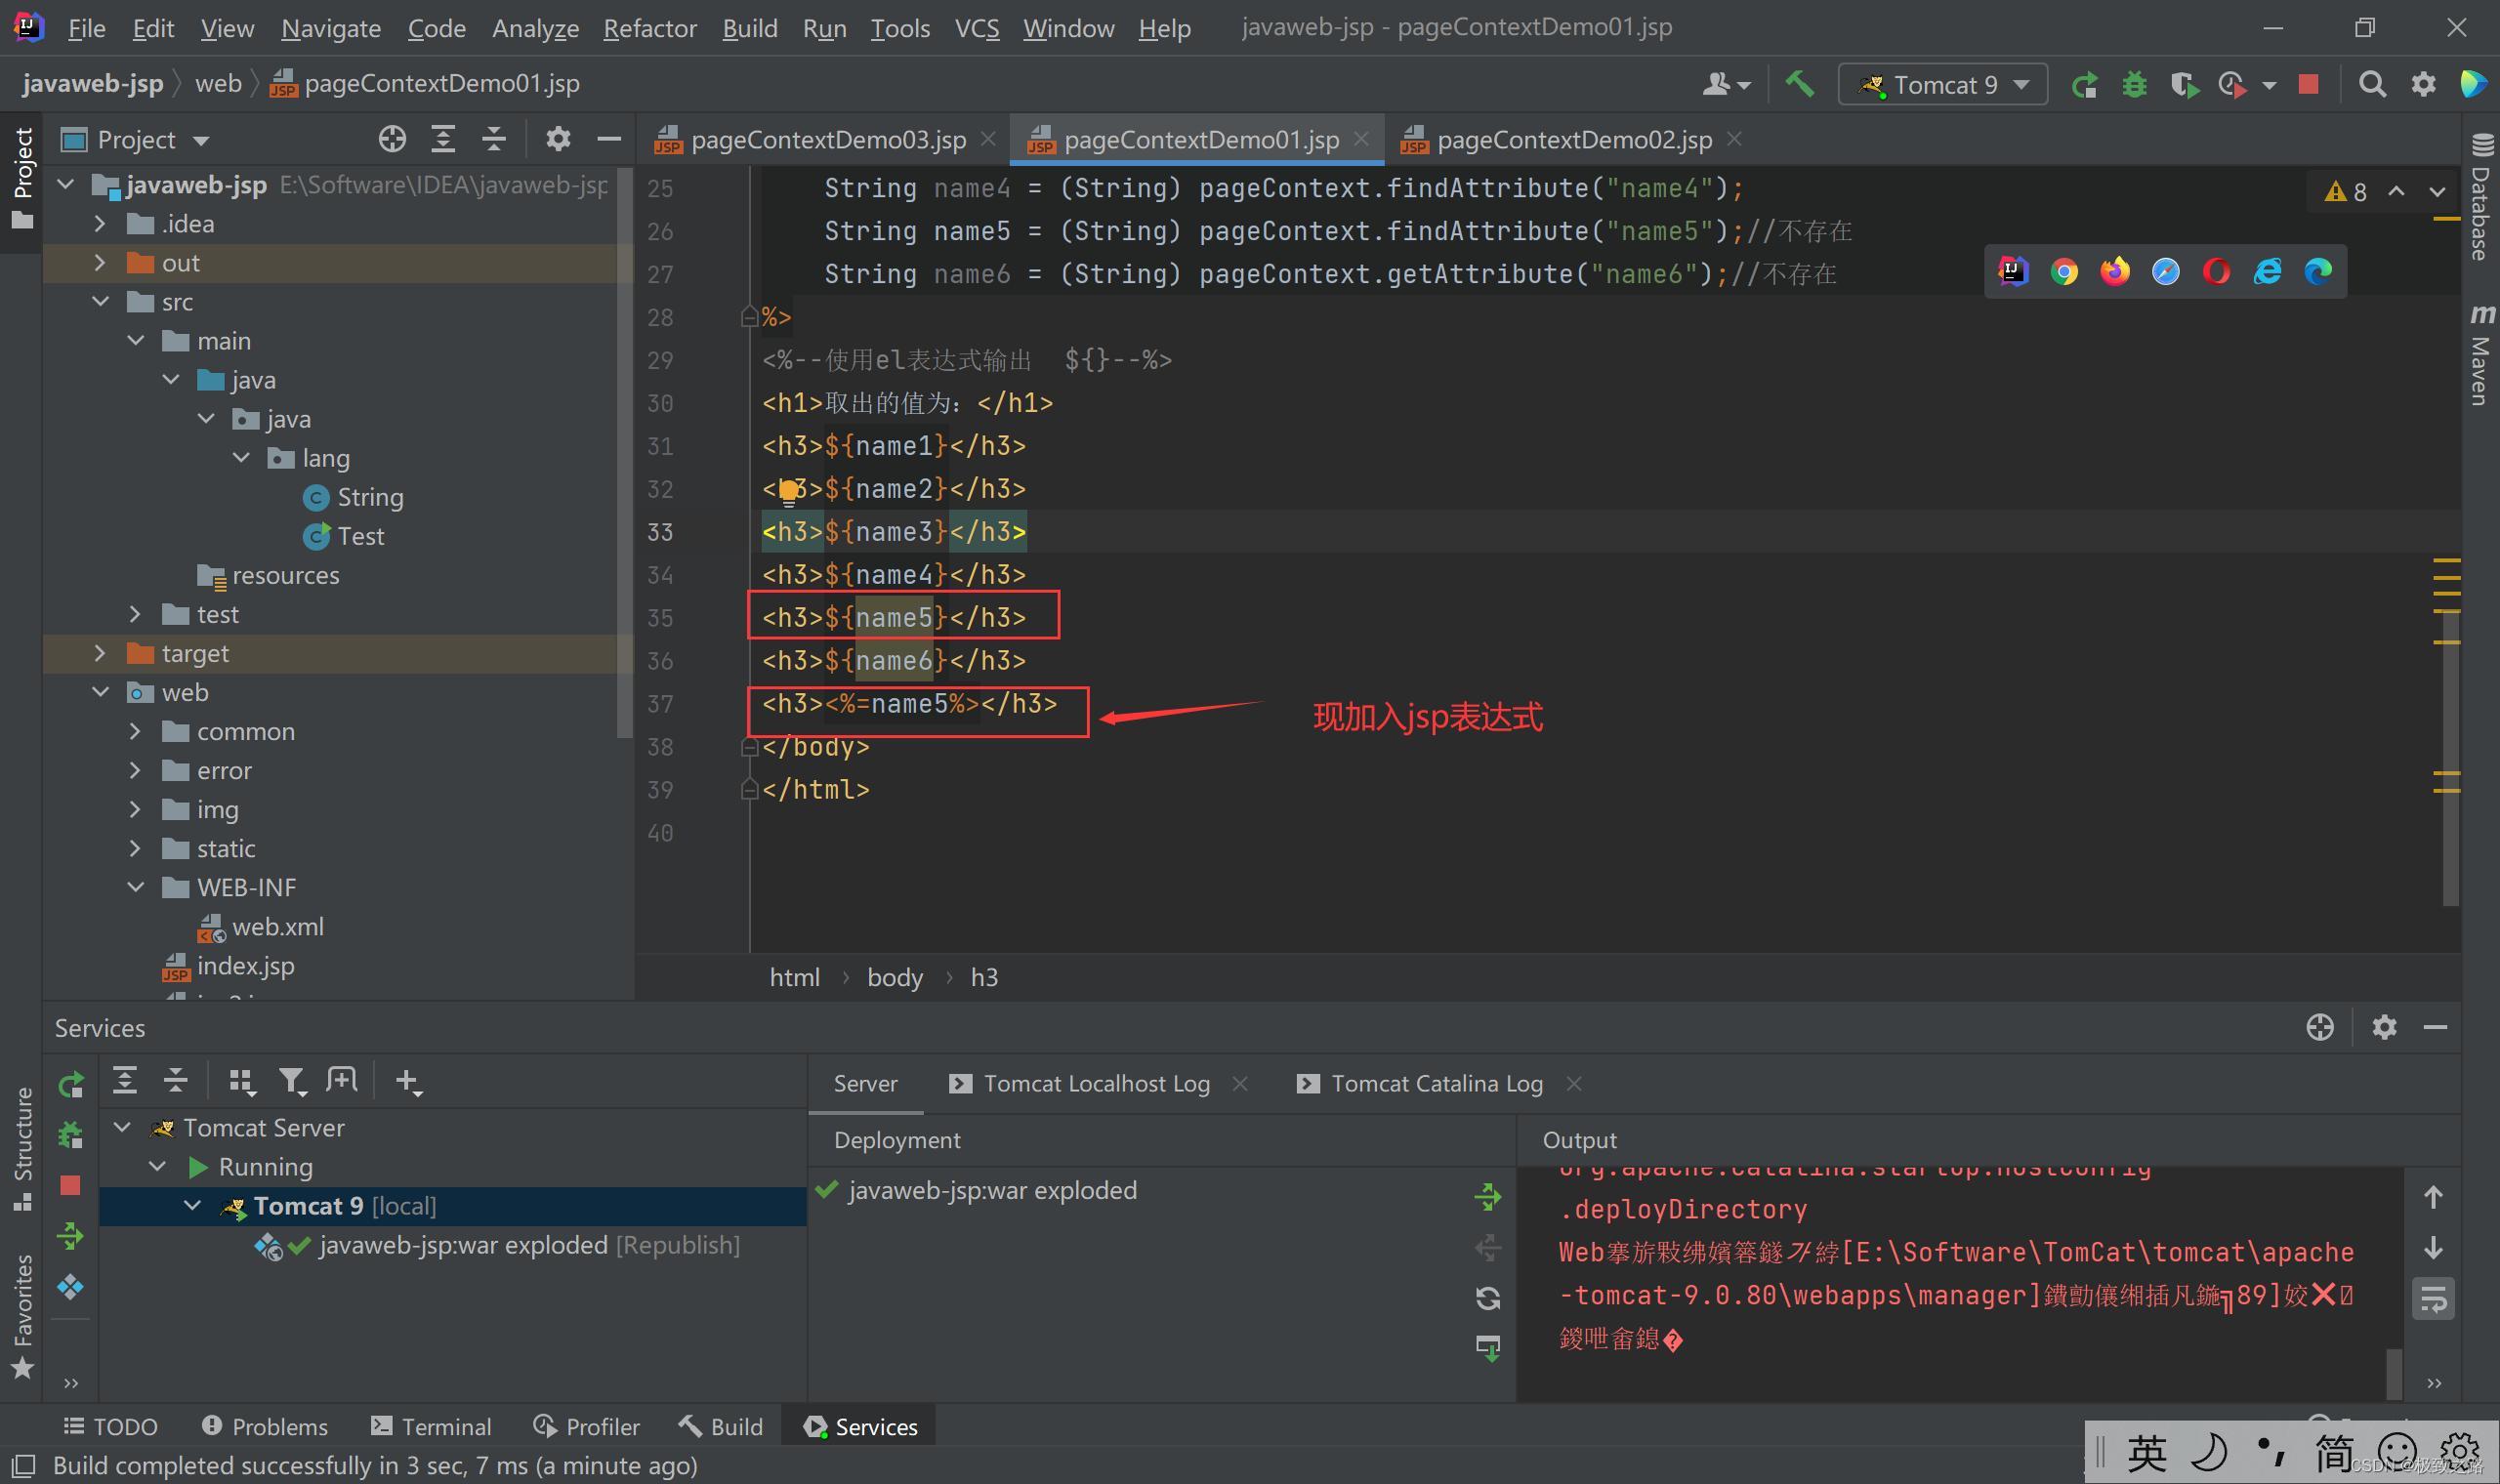Viewport: 2500px width, 1484px height.
Task: Toggle the Structure tool window side tab
Action: (x=22, y=1149)
